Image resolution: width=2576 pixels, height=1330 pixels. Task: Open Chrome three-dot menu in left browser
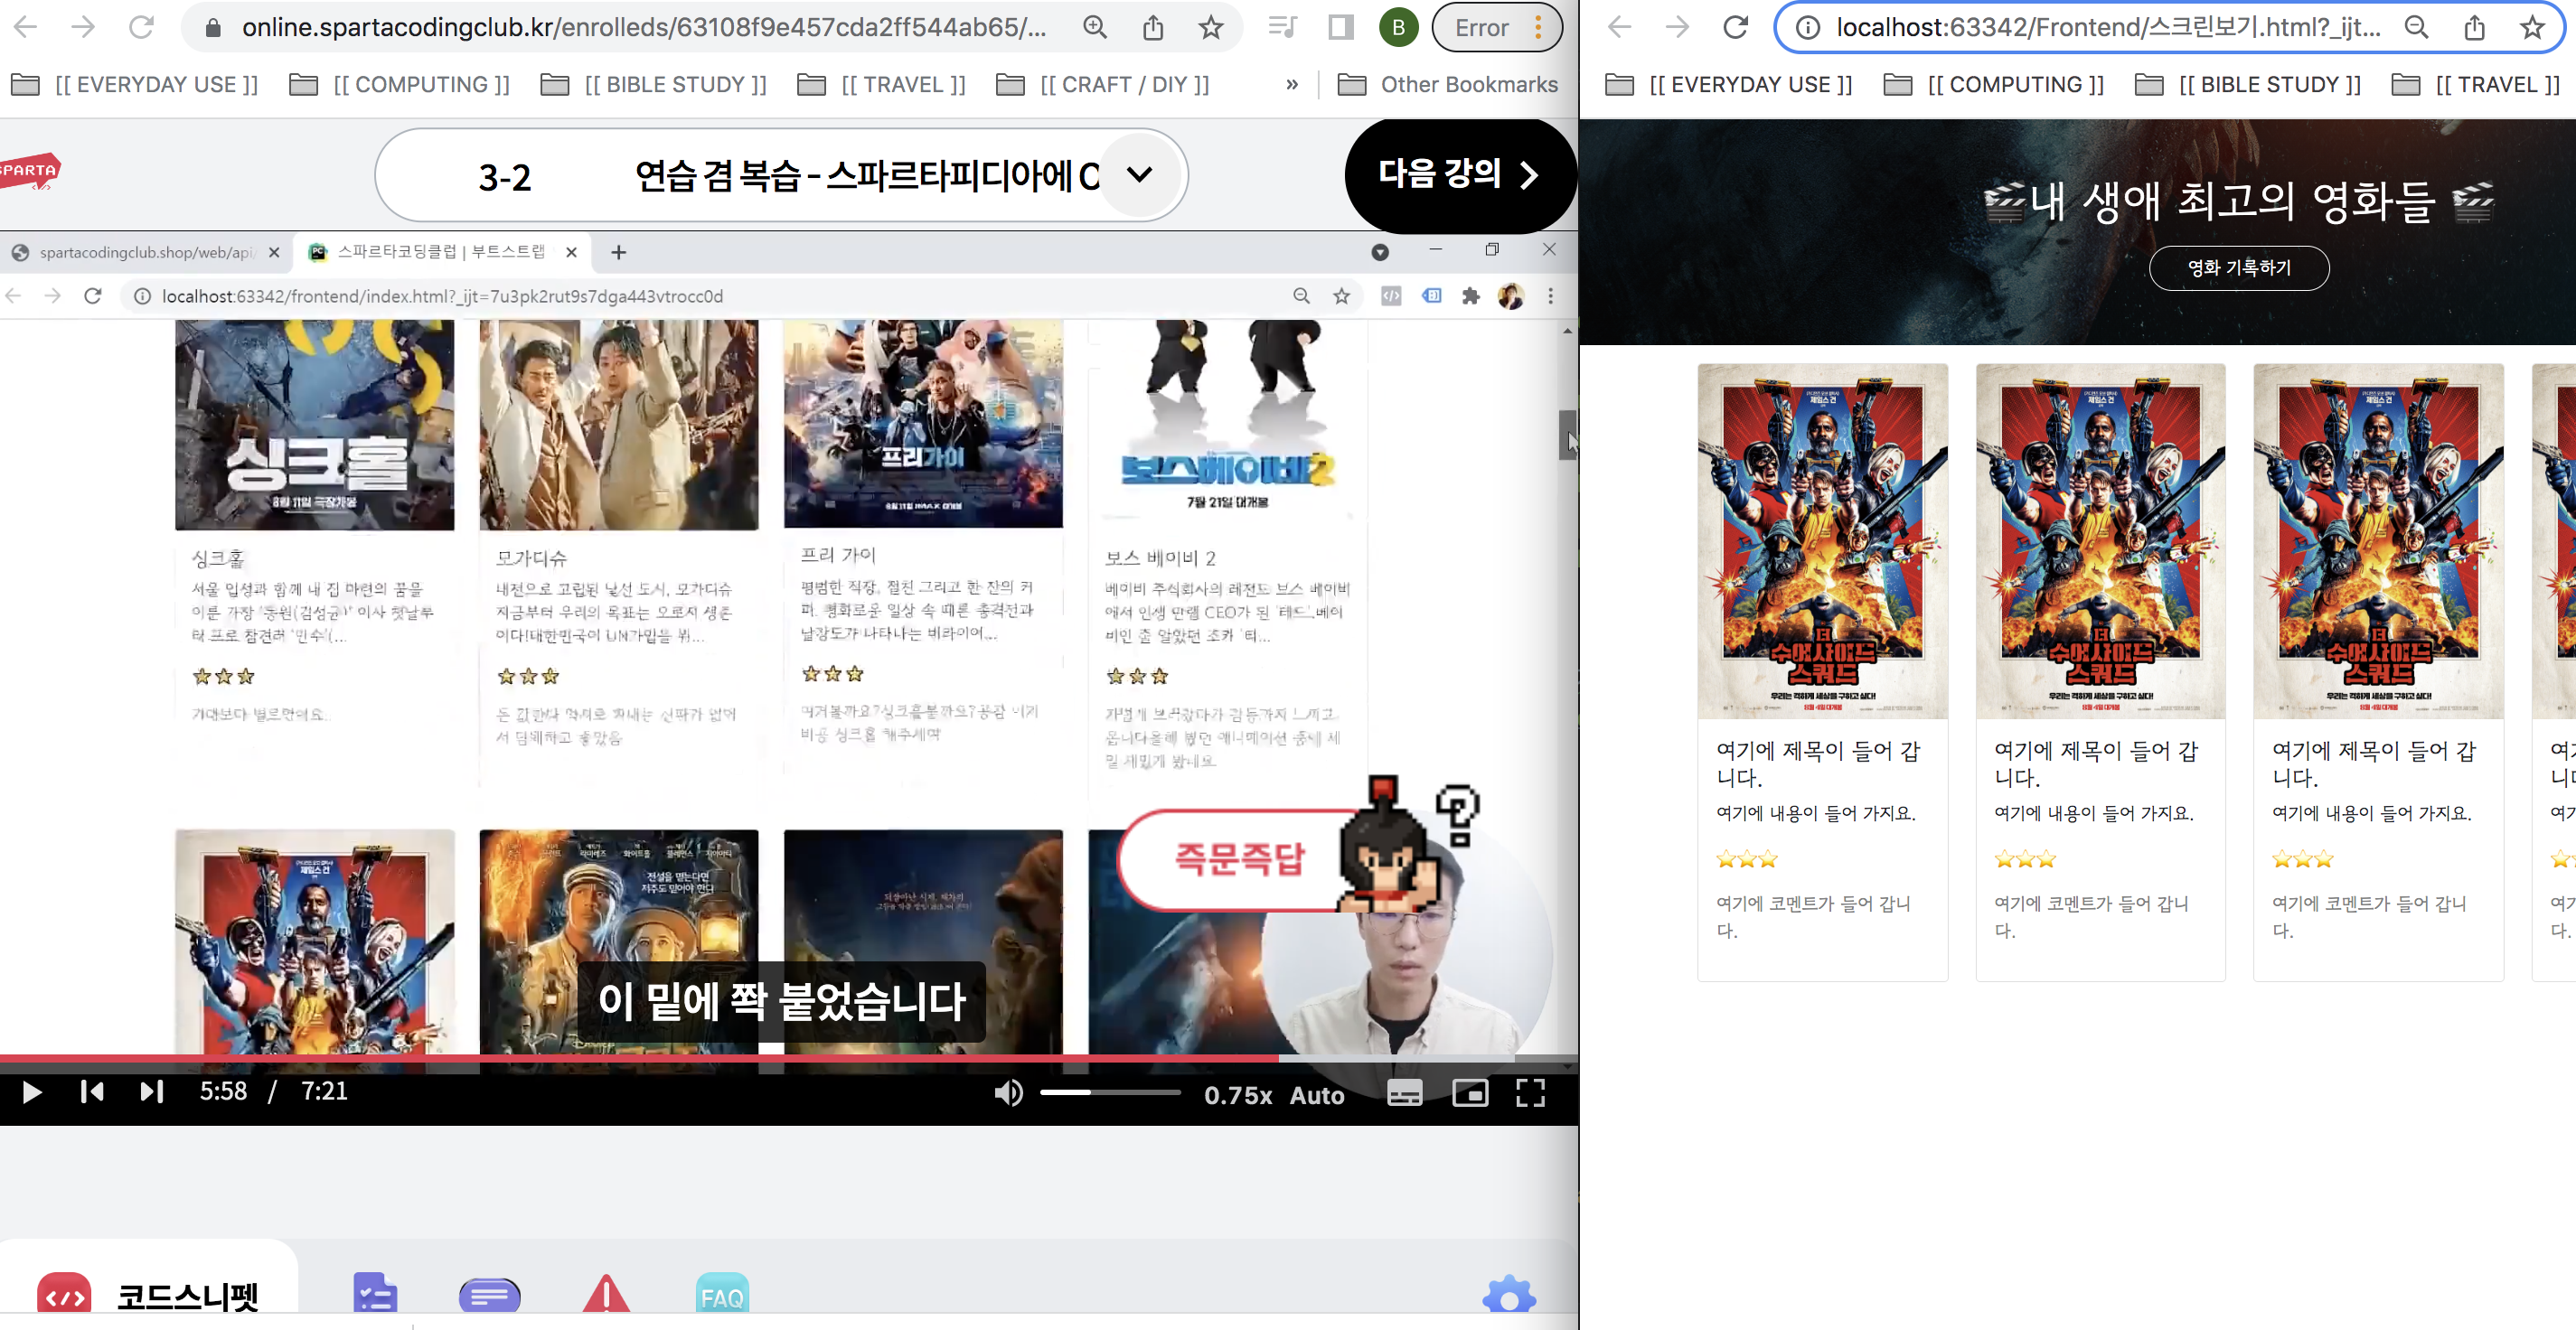coord(1538,27)
